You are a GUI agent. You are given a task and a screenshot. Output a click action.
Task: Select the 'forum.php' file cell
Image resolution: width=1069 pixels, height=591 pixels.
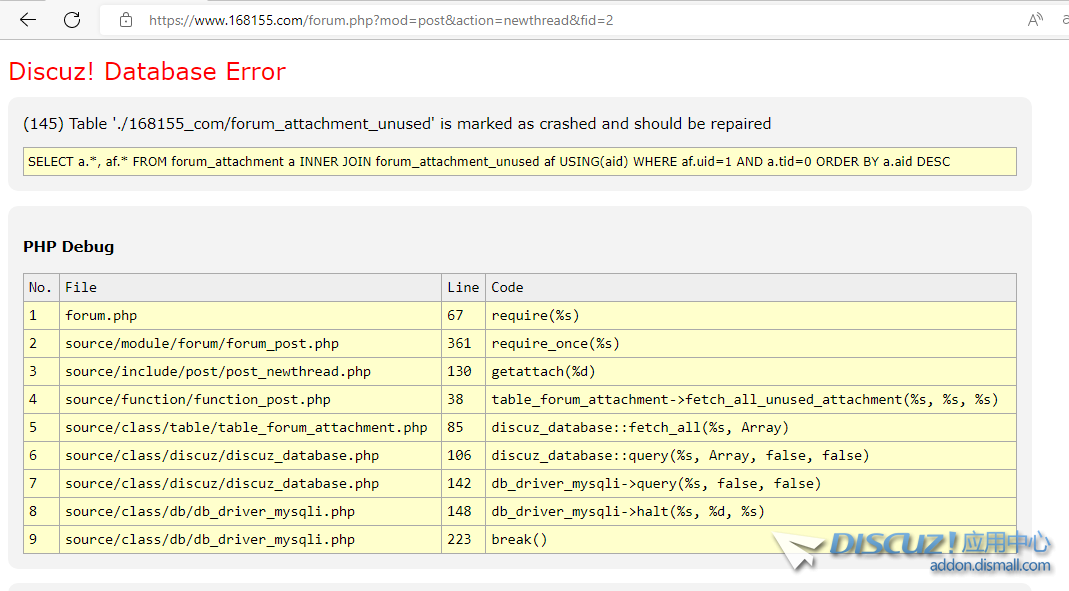(250, 316)
